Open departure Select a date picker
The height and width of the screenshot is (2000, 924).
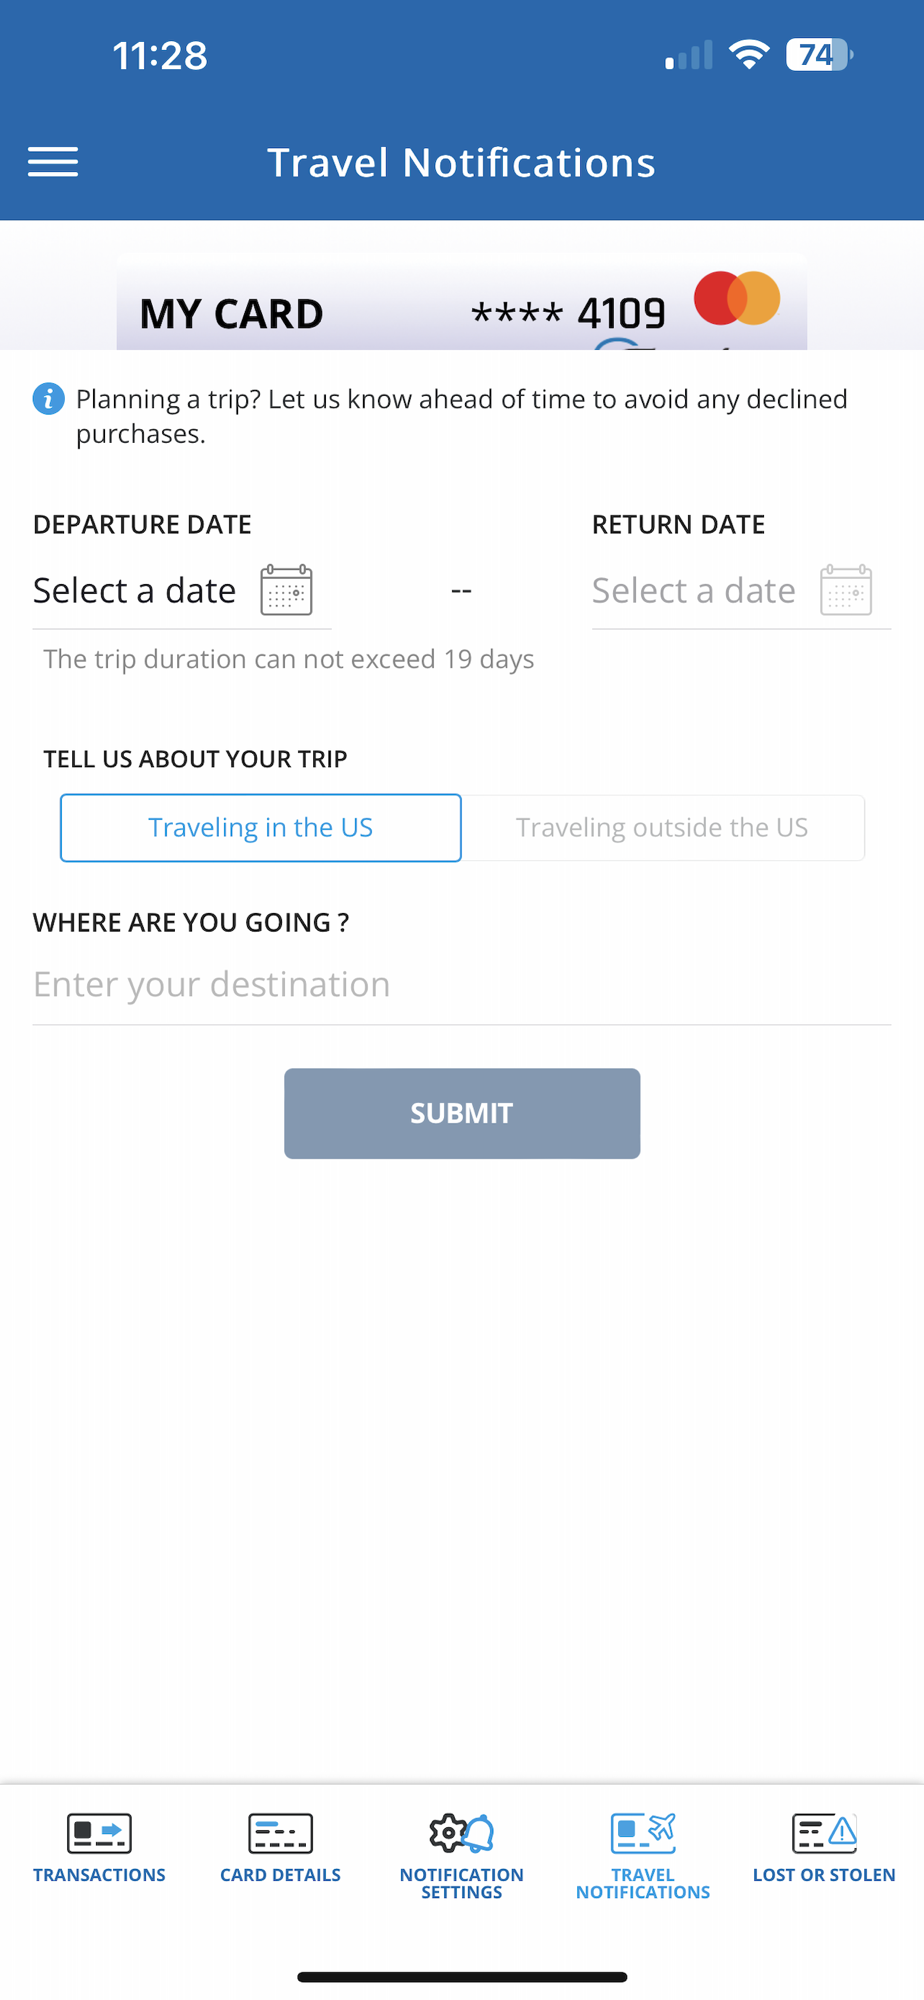coord(134,591)
